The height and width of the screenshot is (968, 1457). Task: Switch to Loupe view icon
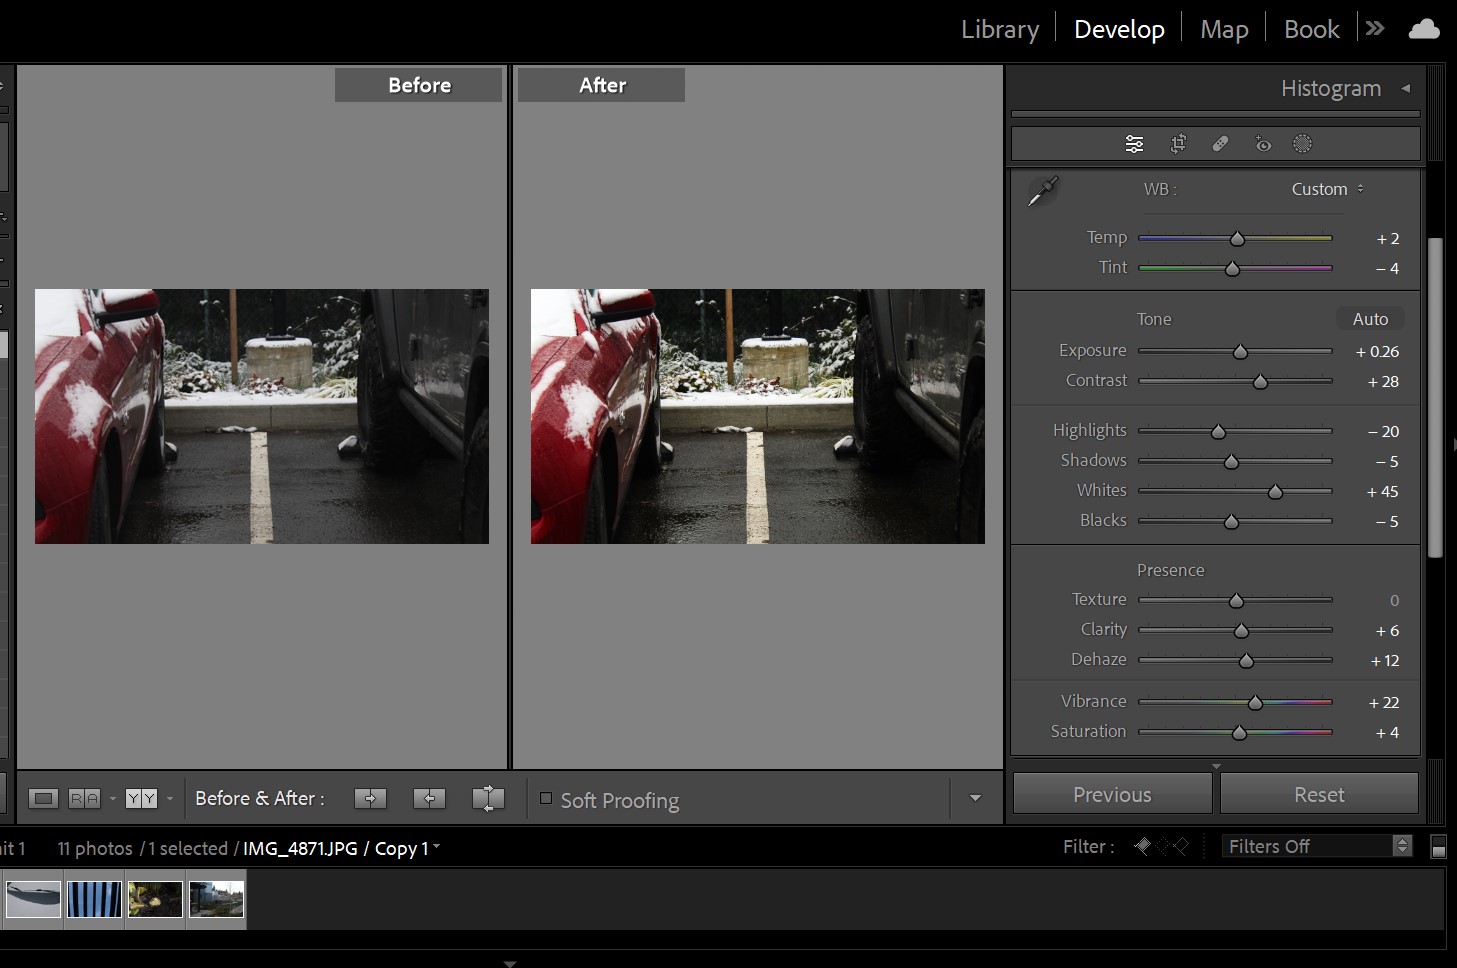43,798
